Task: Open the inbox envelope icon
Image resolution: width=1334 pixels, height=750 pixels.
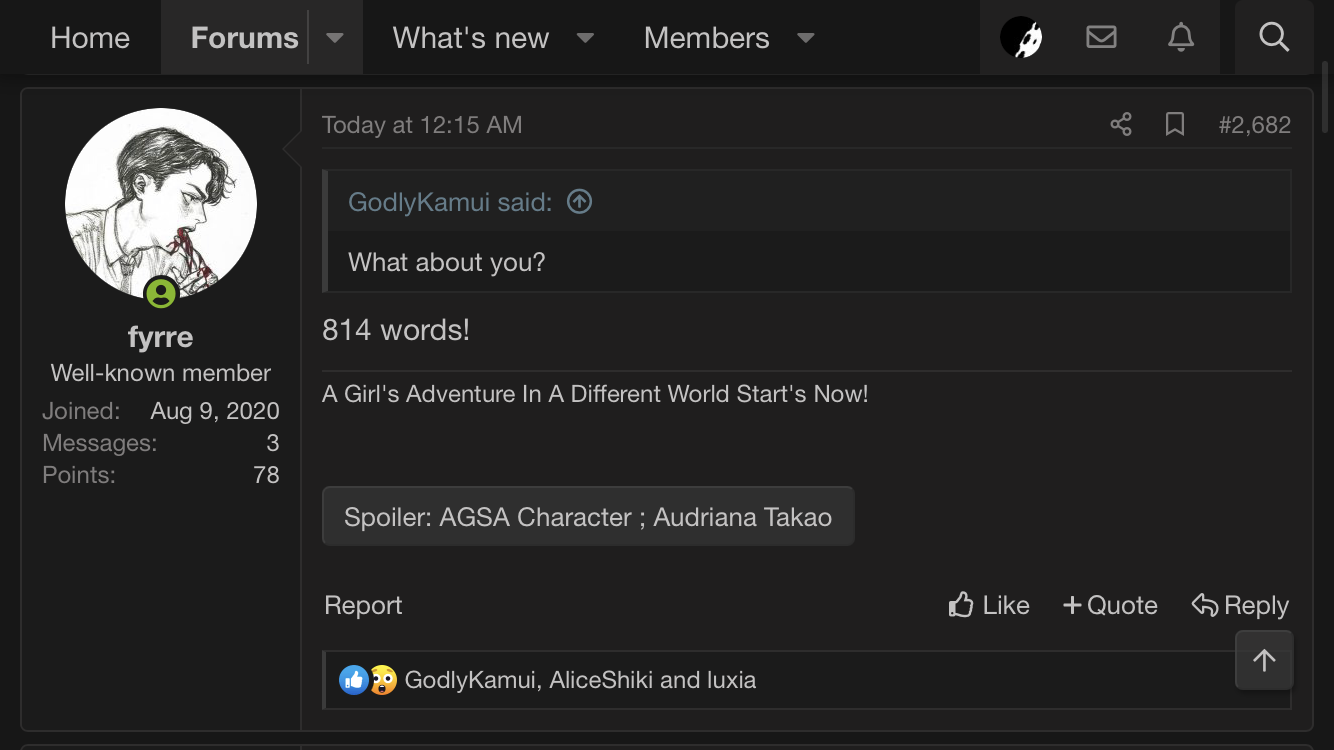Action: coord(1101,38)
